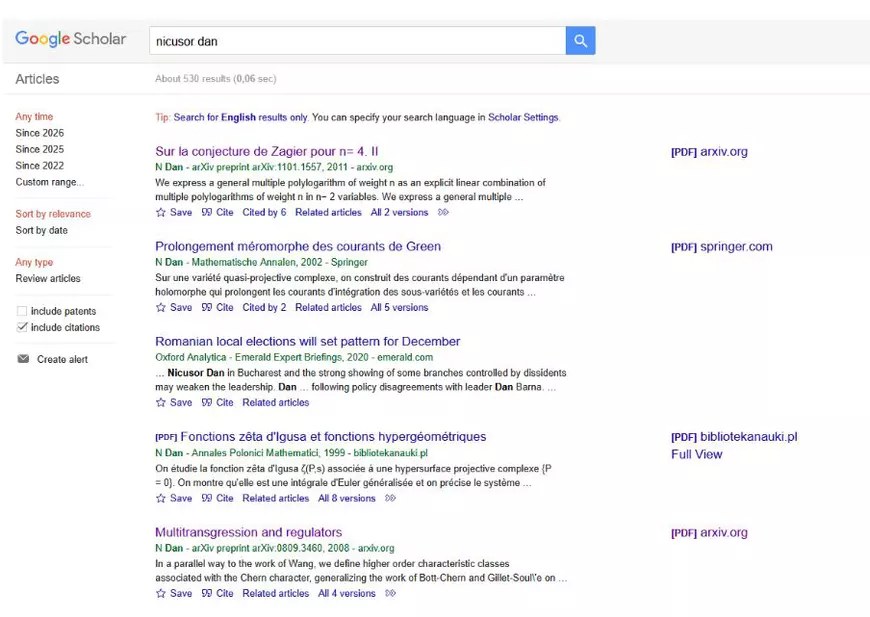870x617 pixels.
Task: Enable the include patents checkbox
Action: [x=22, y=311]
